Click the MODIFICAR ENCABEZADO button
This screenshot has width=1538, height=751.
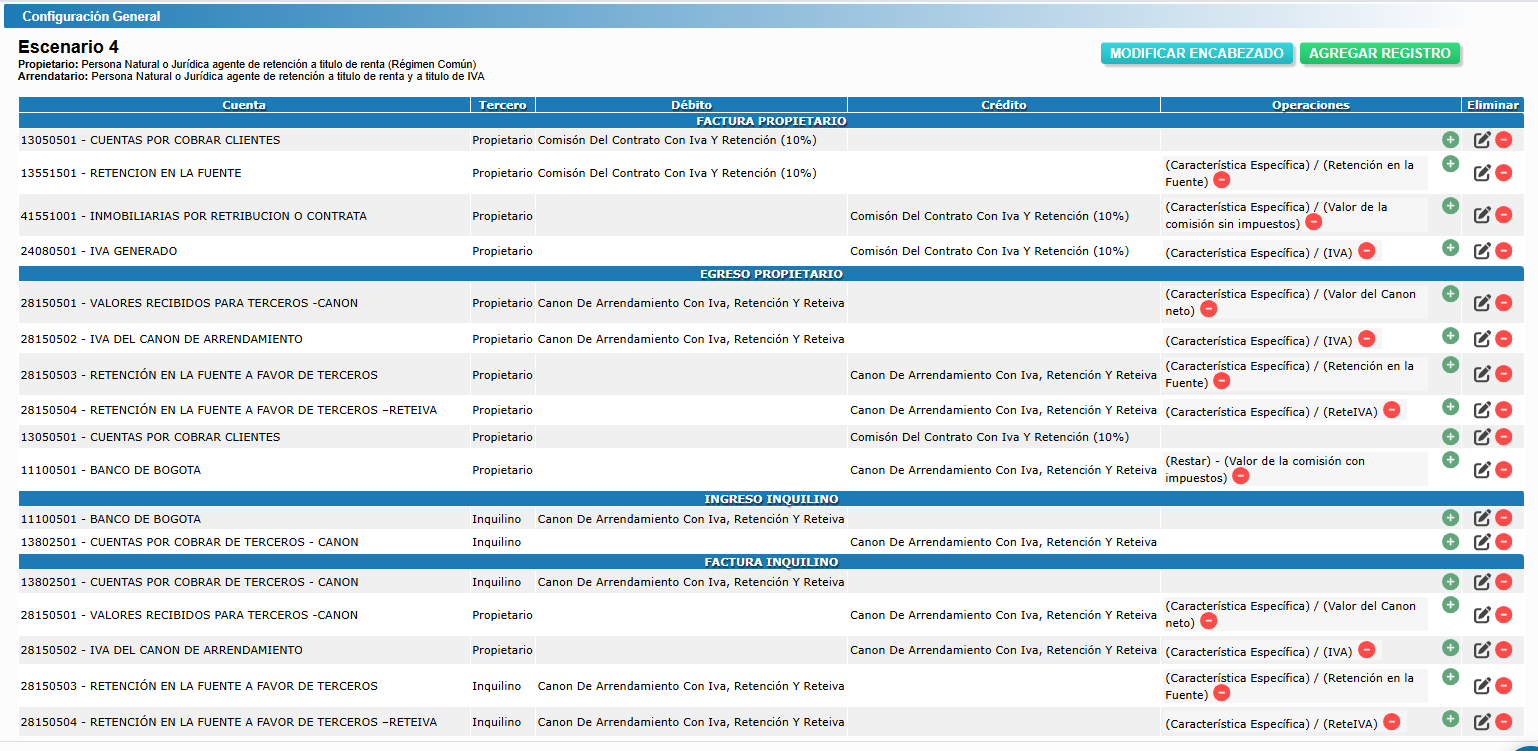point(1196,54)
